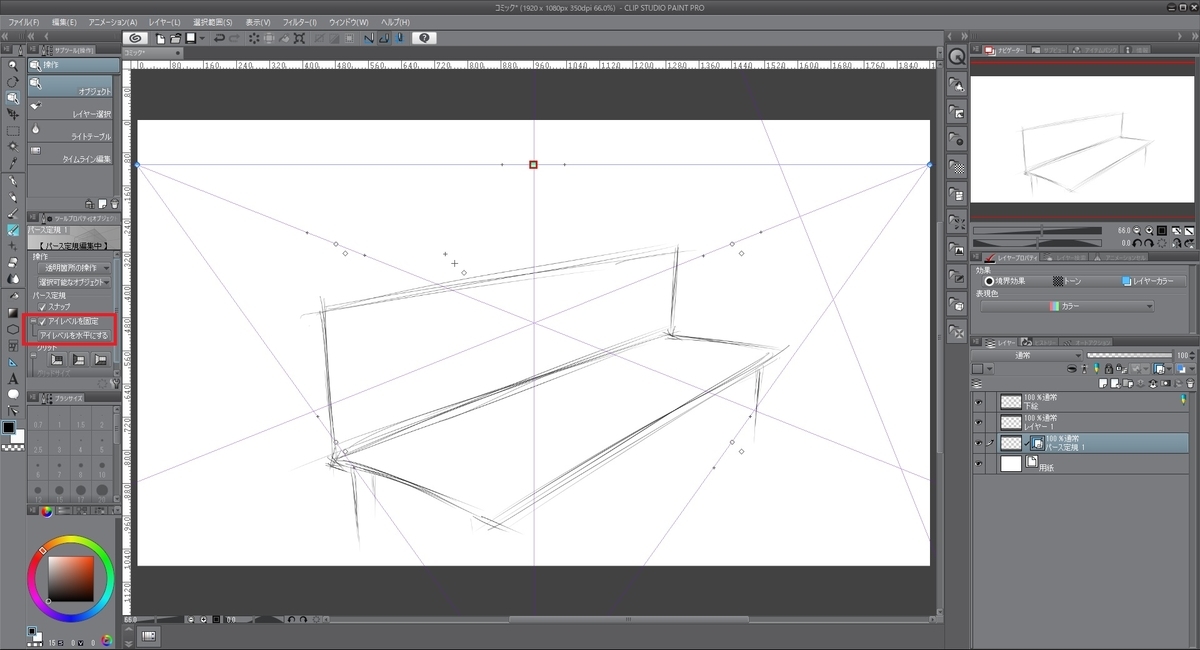The width and height of the screenshot is (1200, 650).
Task: Open ウィンドウ(W) menu
Action: click(347, 21)
